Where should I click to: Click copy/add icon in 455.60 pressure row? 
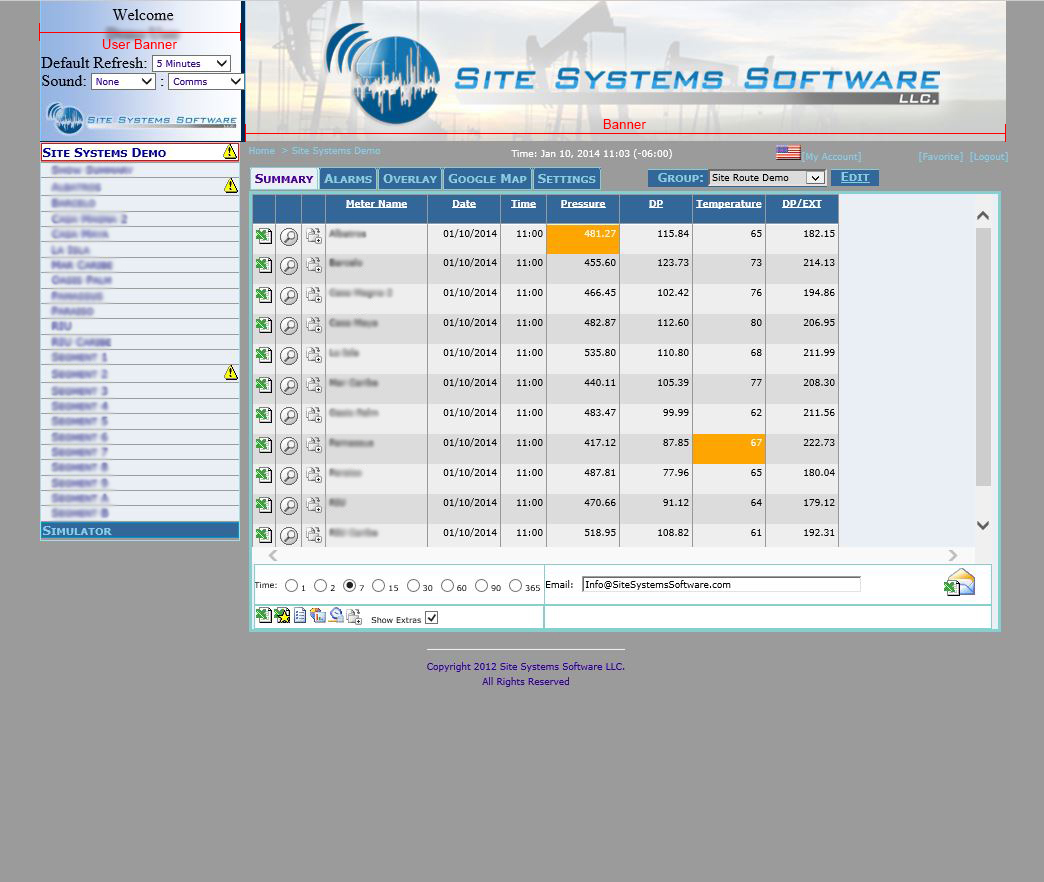click(x=314, y=265)
